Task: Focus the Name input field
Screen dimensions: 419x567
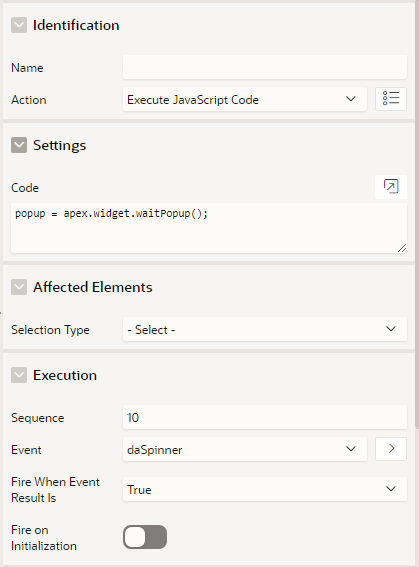Action: click(x=265, y=67)
